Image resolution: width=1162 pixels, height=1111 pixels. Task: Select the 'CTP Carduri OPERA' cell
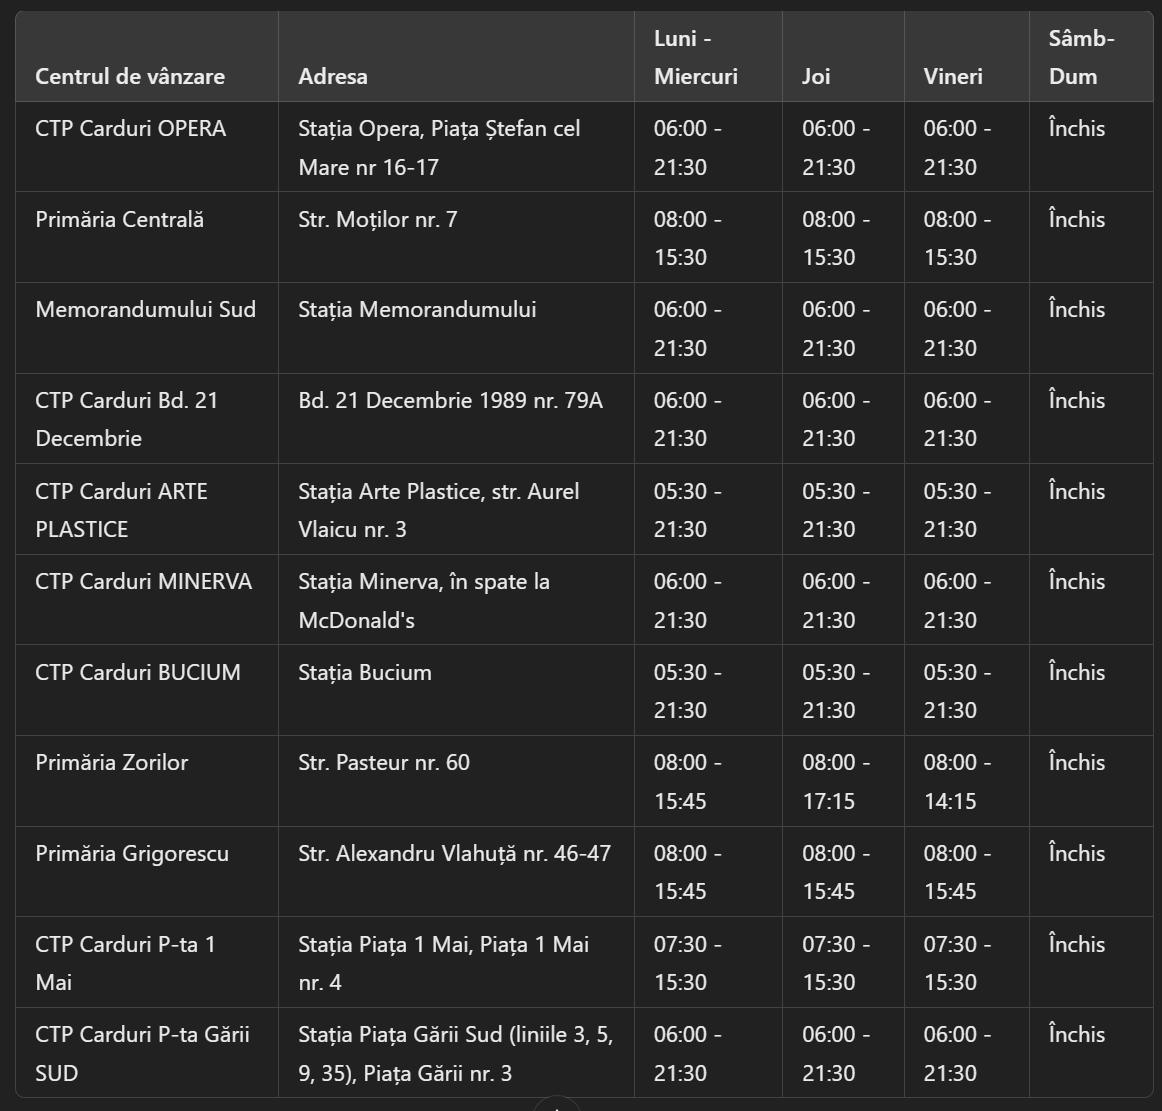131,129
